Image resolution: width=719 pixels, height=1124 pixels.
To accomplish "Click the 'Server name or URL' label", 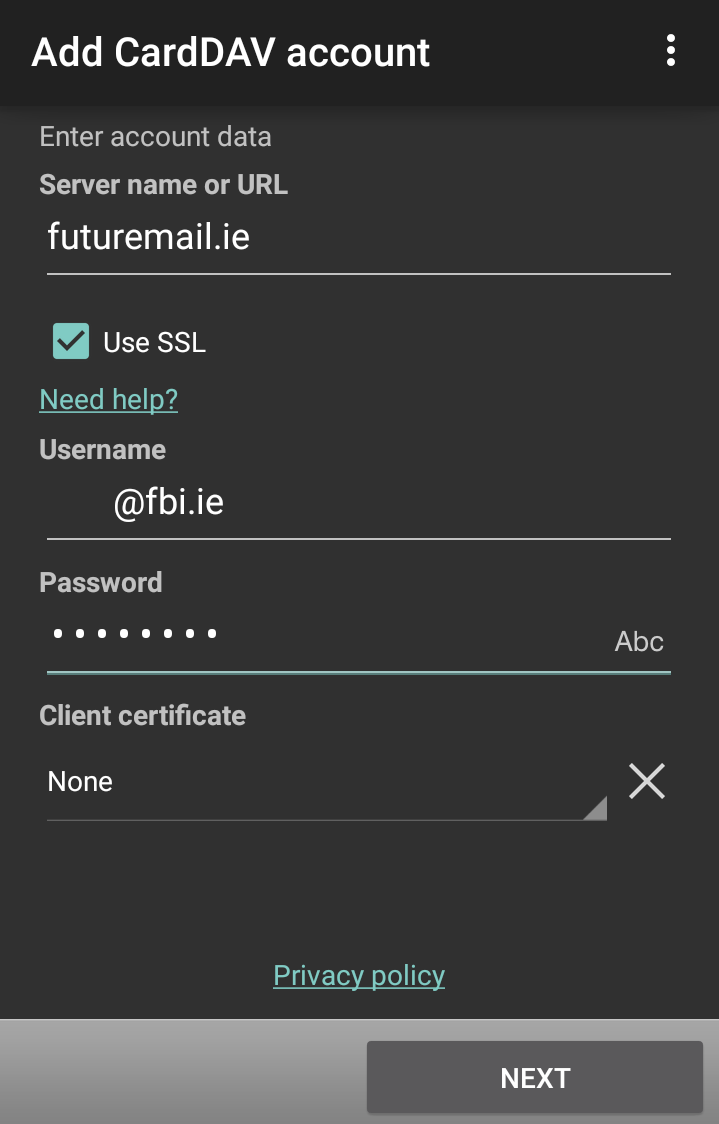I will 163,185.
